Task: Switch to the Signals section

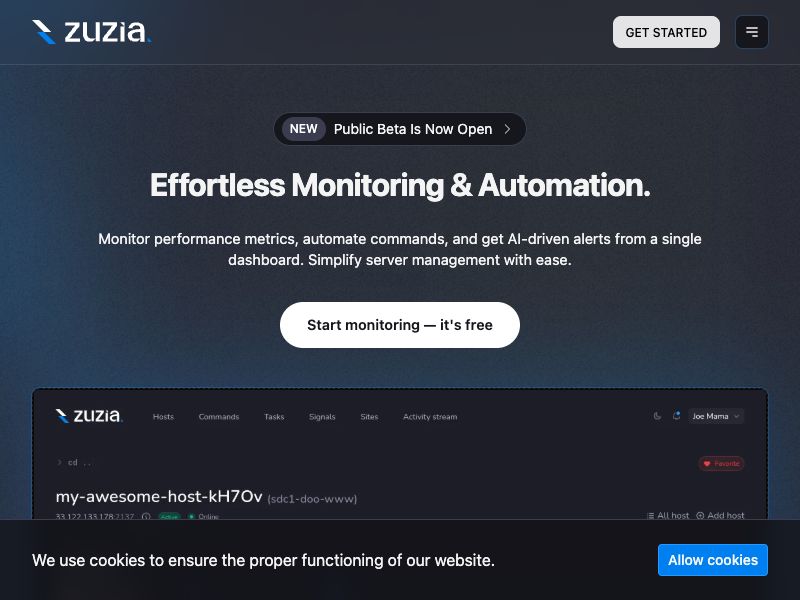Action: tap(322, 416)
